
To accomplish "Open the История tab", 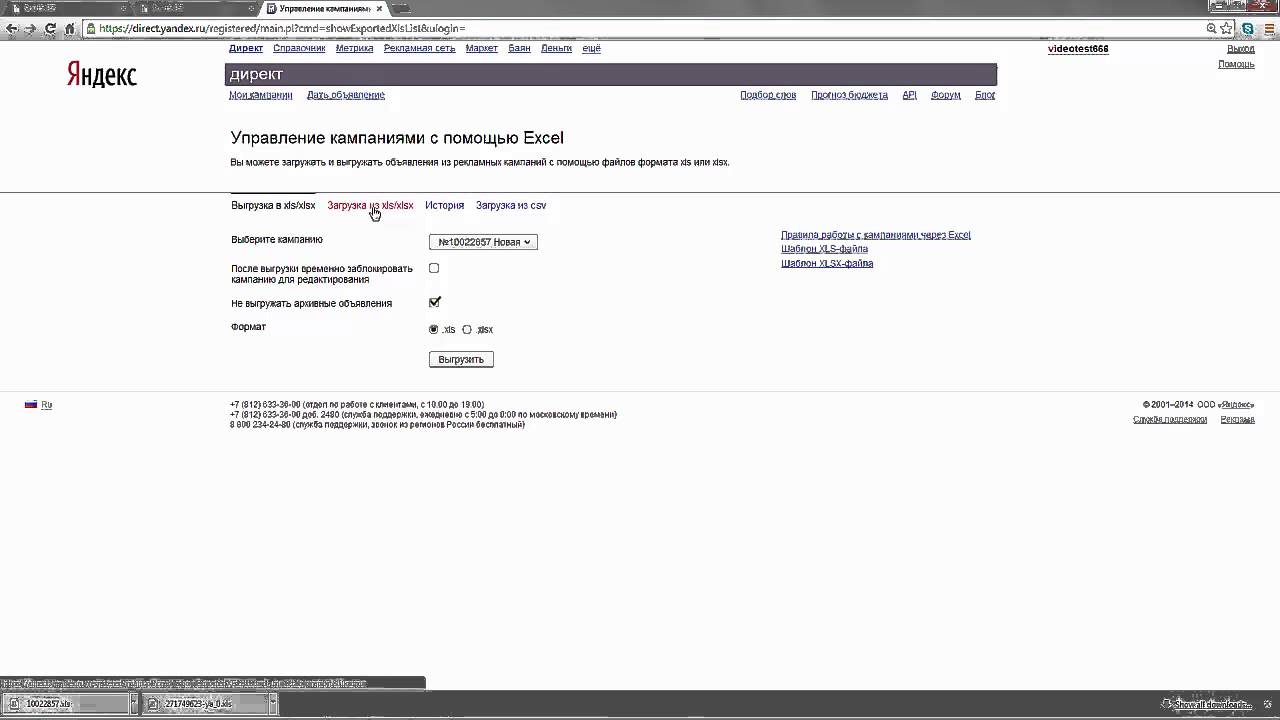I will pyautogui.click(x=444, y=205).
